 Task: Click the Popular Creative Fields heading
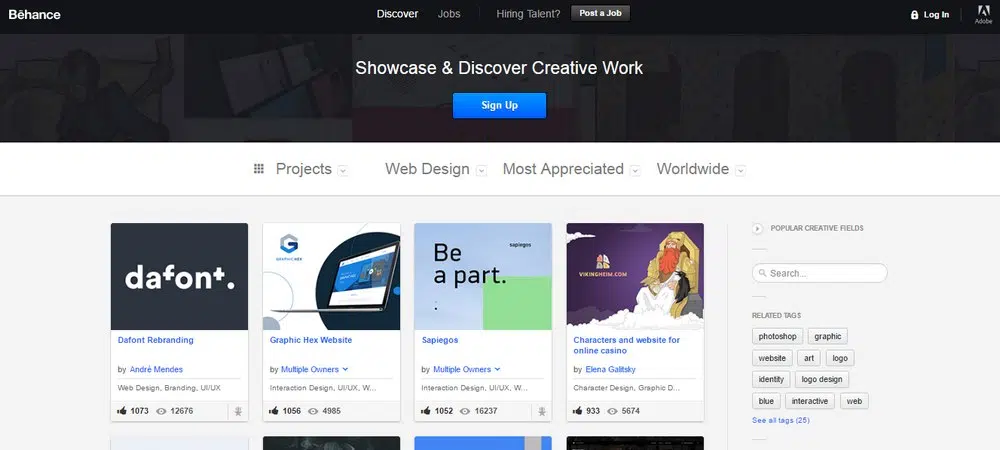pos(817,228)
